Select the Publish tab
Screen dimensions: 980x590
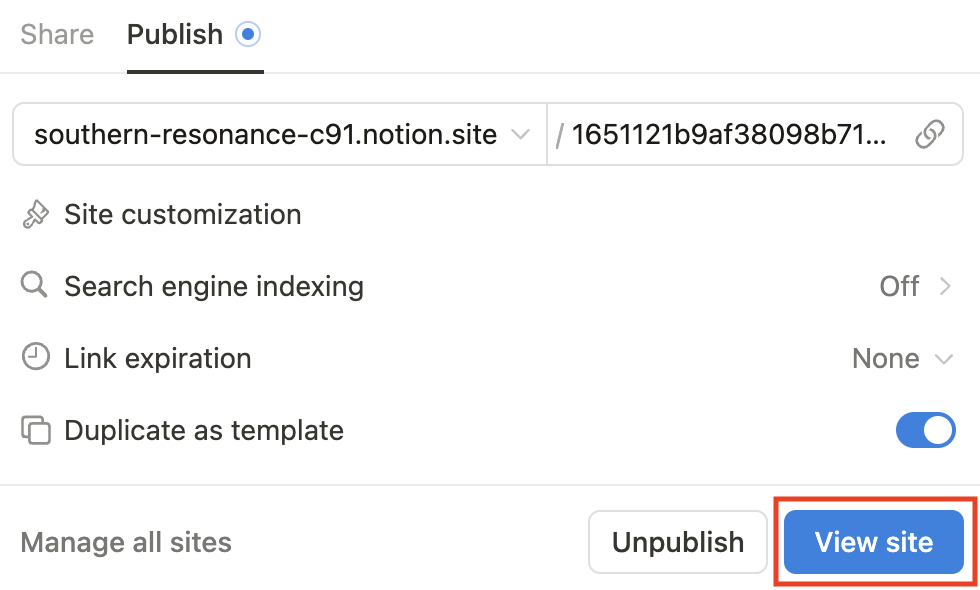[175, 35]
